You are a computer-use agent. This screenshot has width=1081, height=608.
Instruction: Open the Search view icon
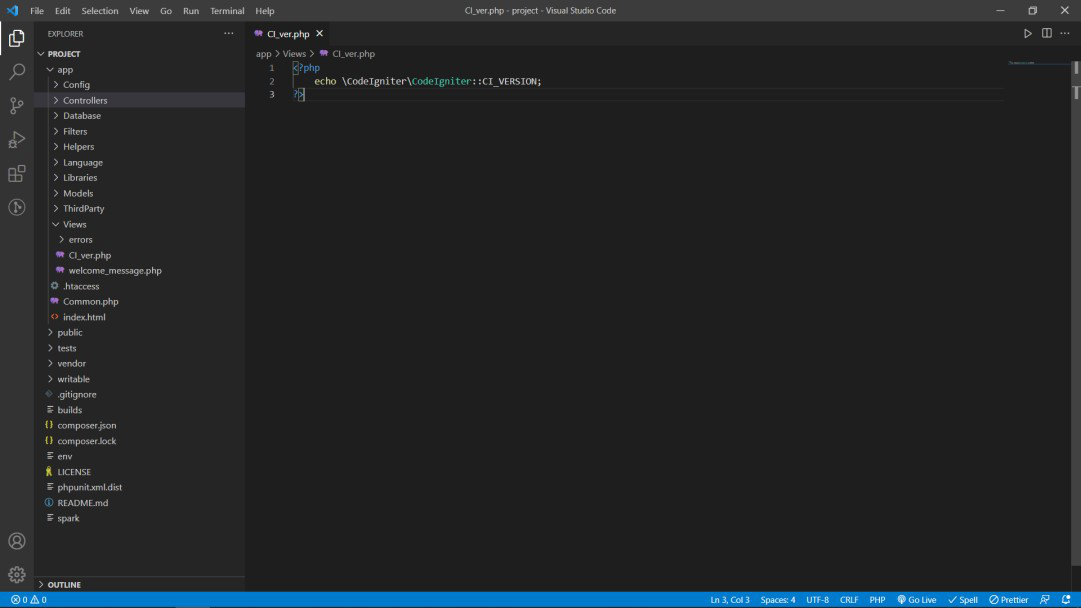point(17,72)
